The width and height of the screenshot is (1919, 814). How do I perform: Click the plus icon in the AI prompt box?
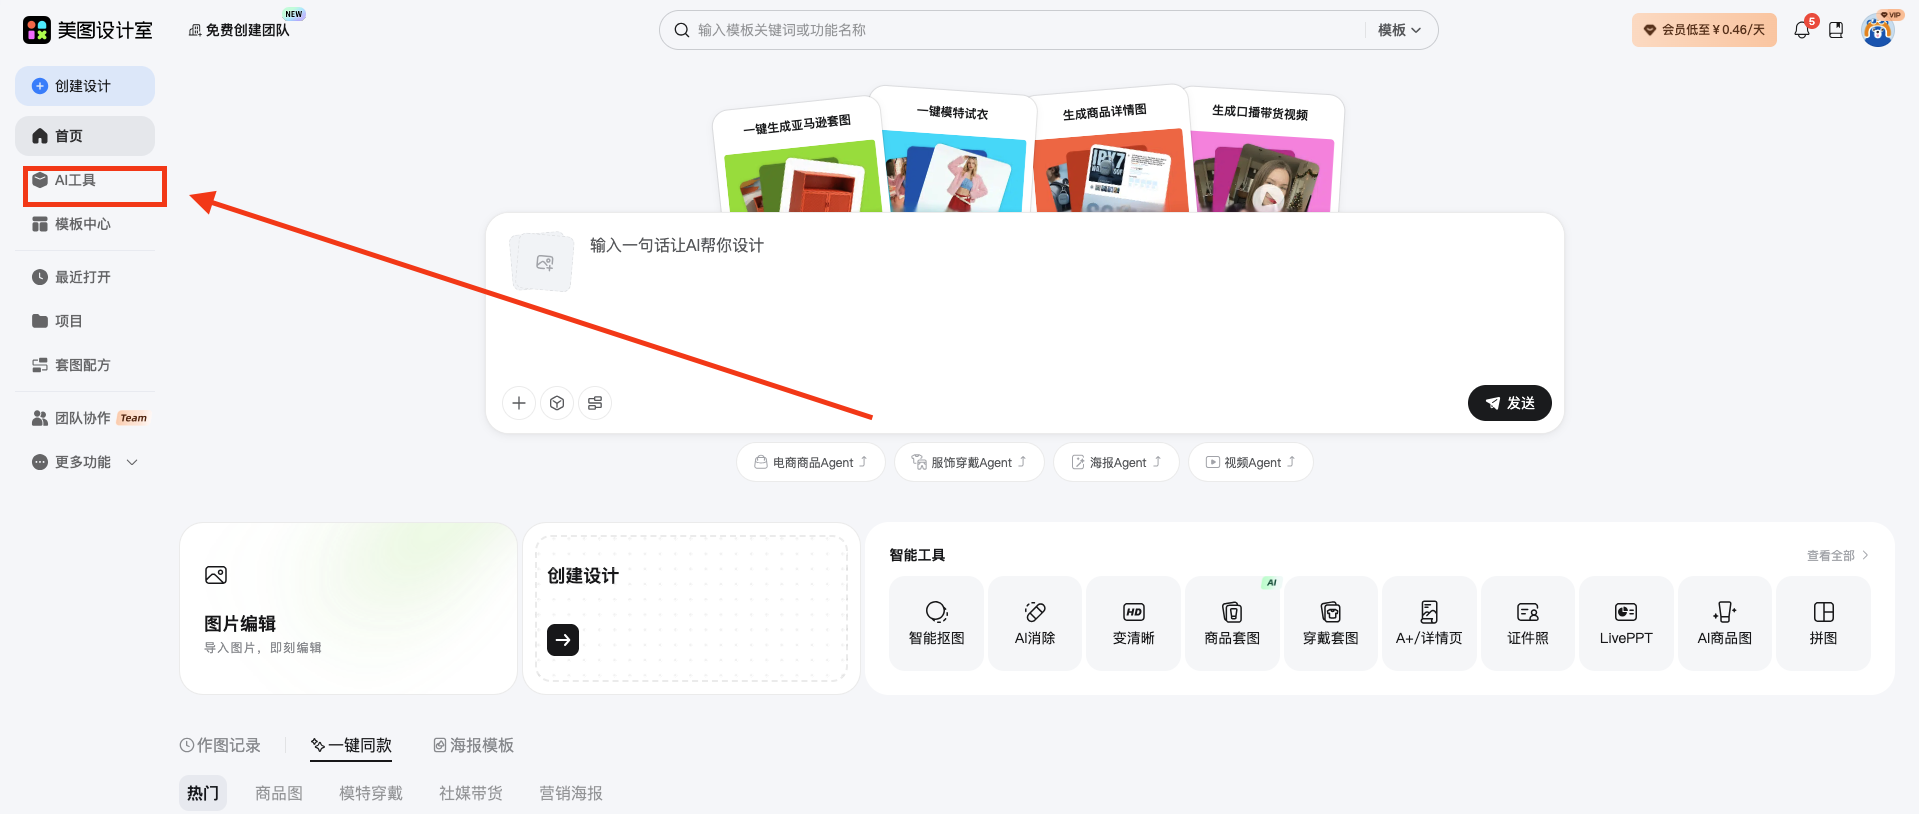[x=518, y=403]
